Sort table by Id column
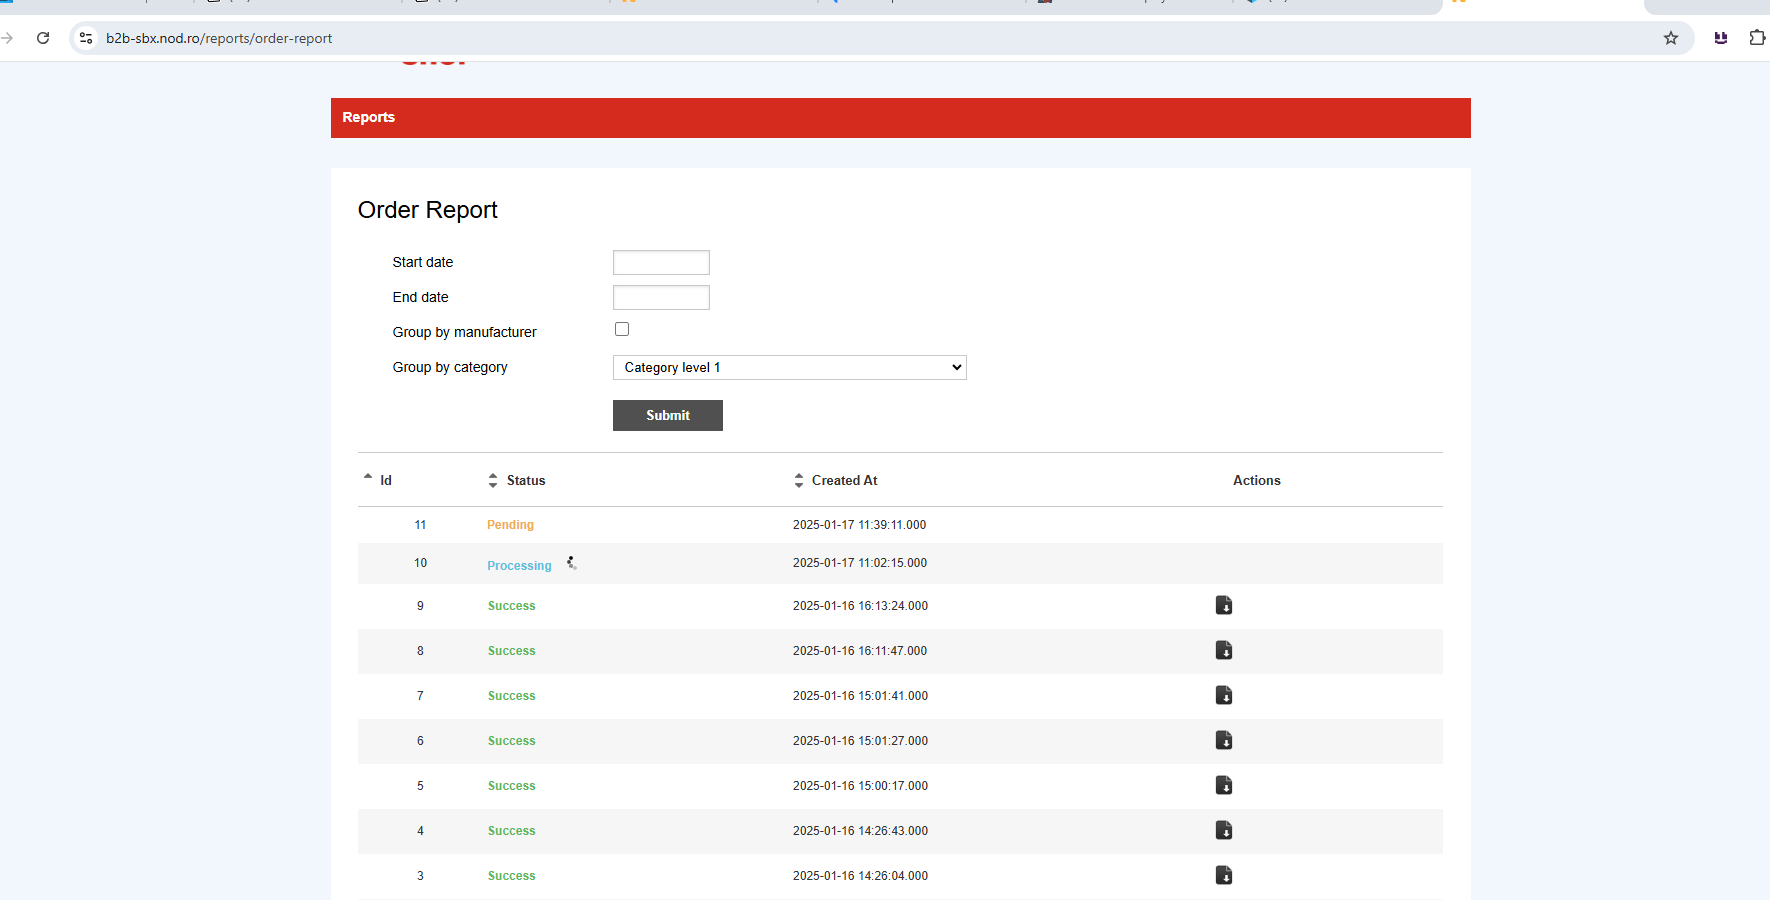The image size is (1770, 900). point(379,480)
